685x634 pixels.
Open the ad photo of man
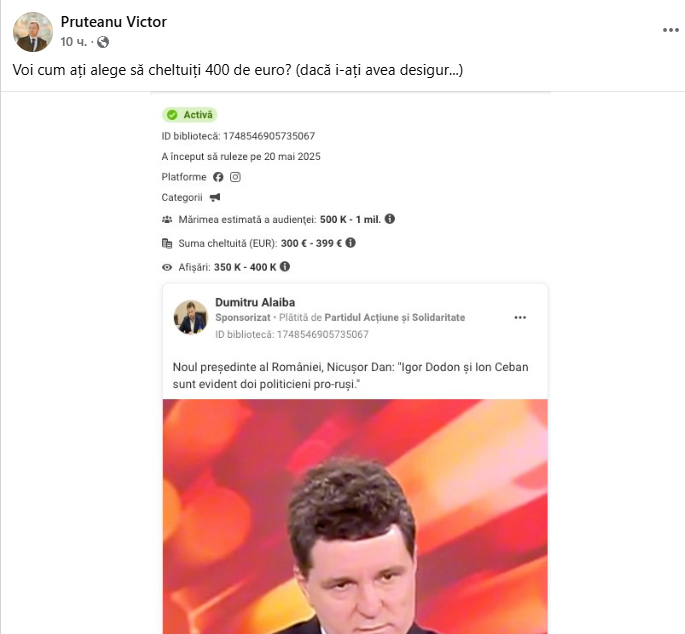point(355,516)
